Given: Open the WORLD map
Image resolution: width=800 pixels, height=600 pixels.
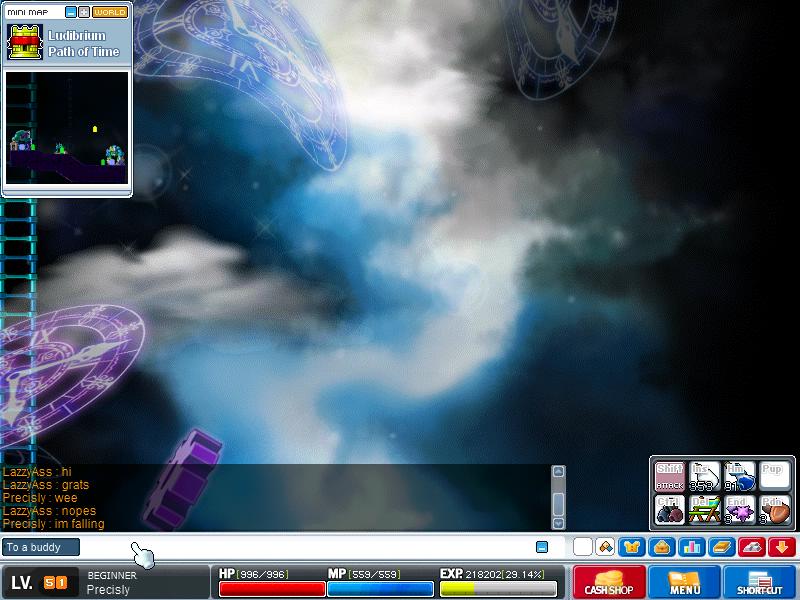Looking at the screenshot, I should [x=110, y=12].
